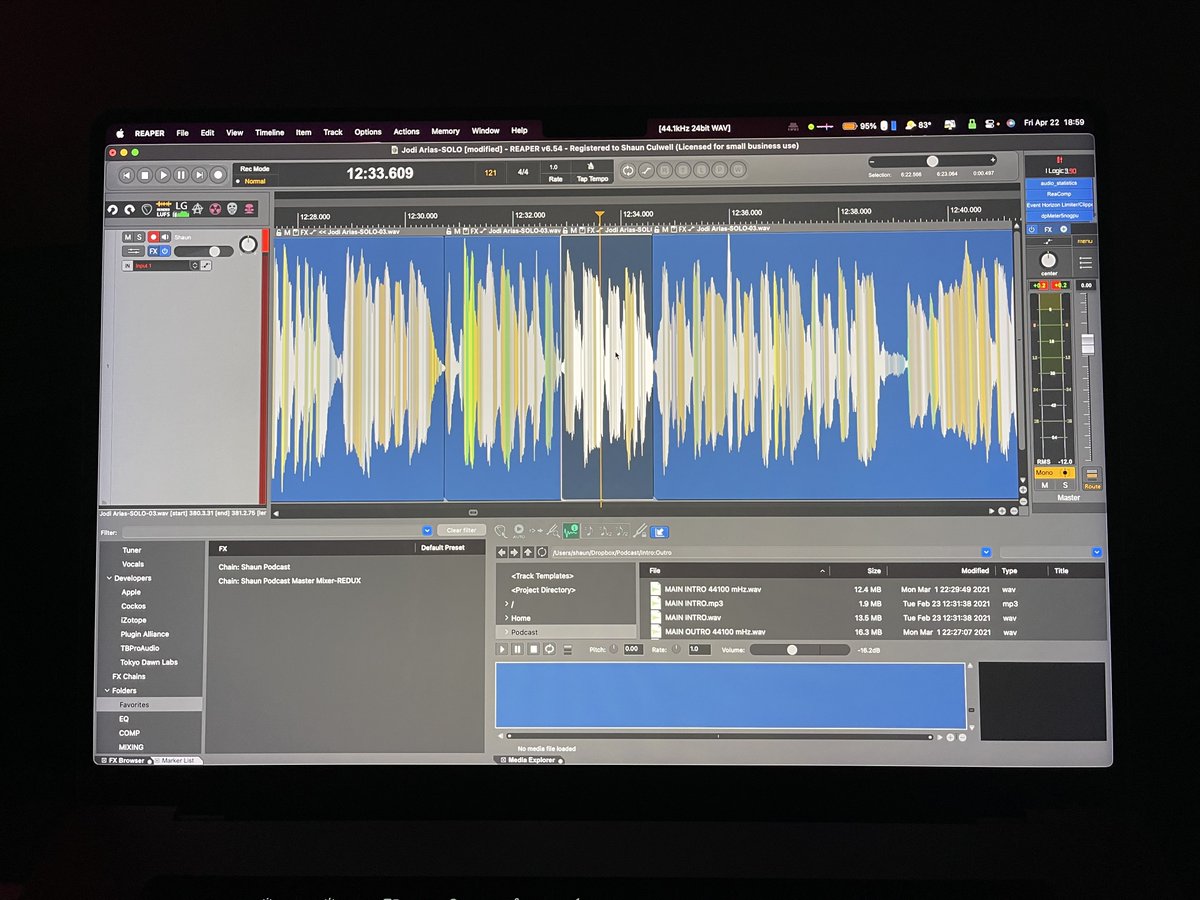This screenshot has height=900, width=1200.
Task: Toggle the transport repeat loop button
Action: (x=628, y=171)
